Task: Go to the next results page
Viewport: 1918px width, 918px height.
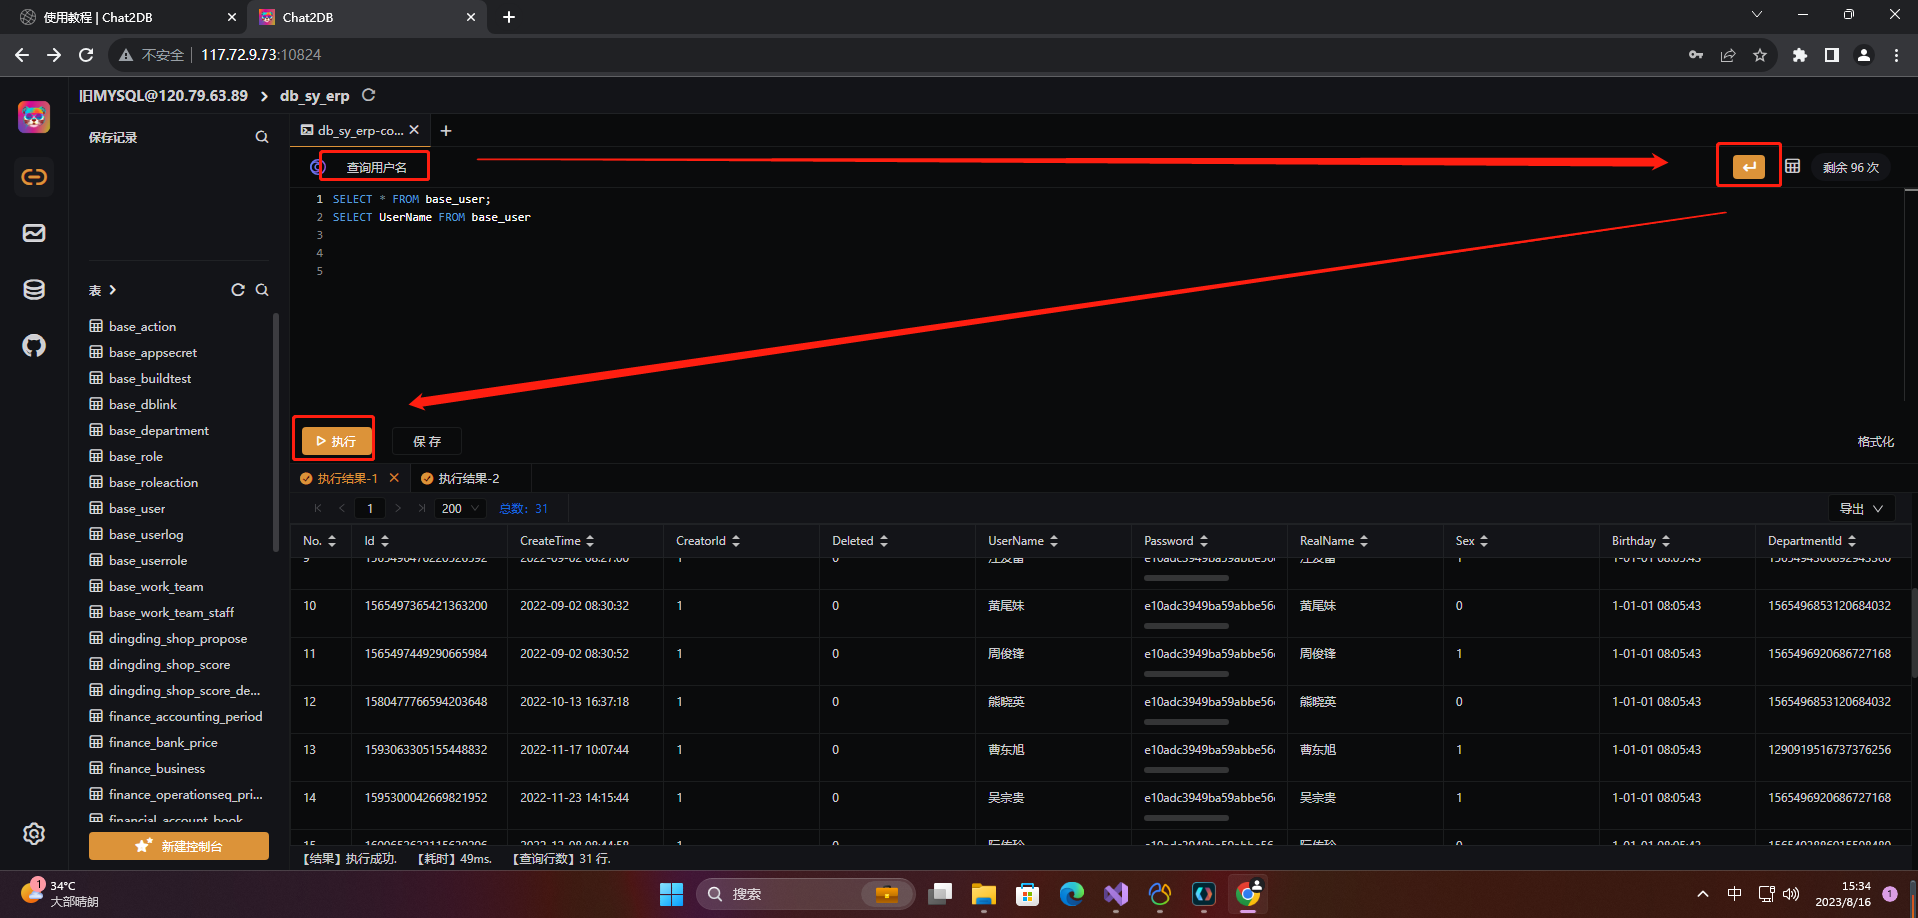Action: tap(398, 508)
